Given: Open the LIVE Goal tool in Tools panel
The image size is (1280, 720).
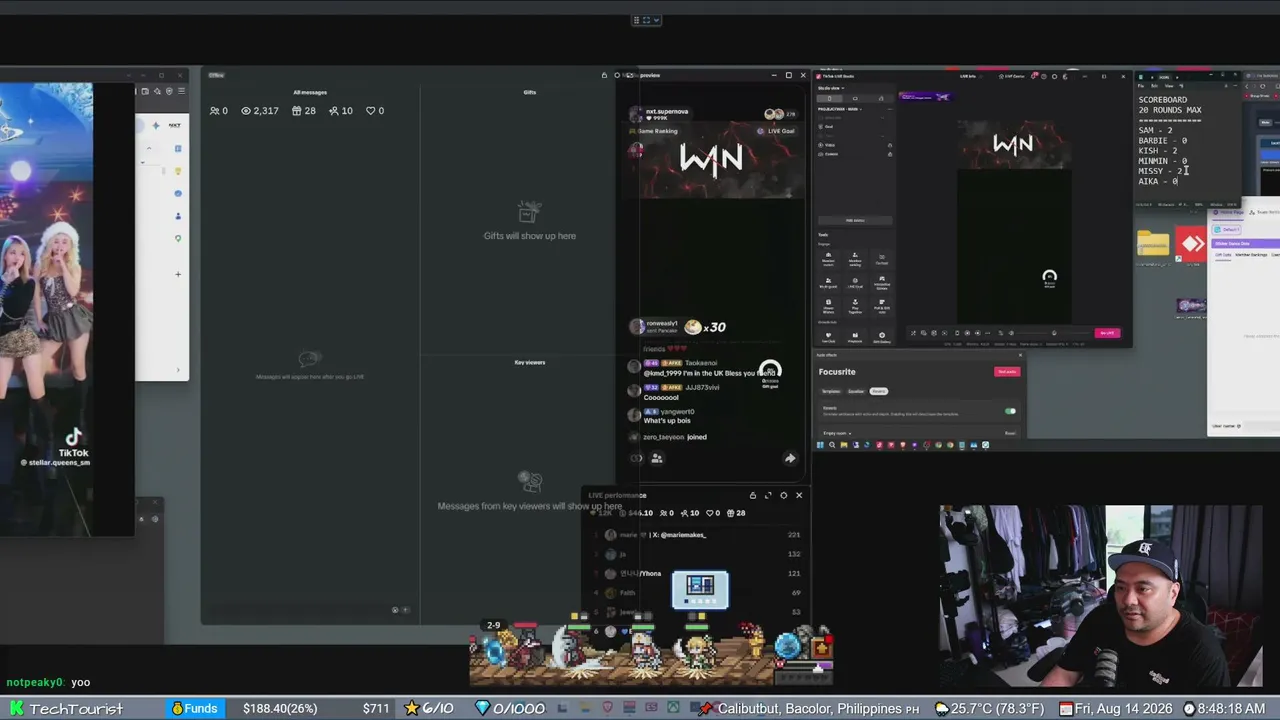Looking at the screenshot, I should point(855,283).
